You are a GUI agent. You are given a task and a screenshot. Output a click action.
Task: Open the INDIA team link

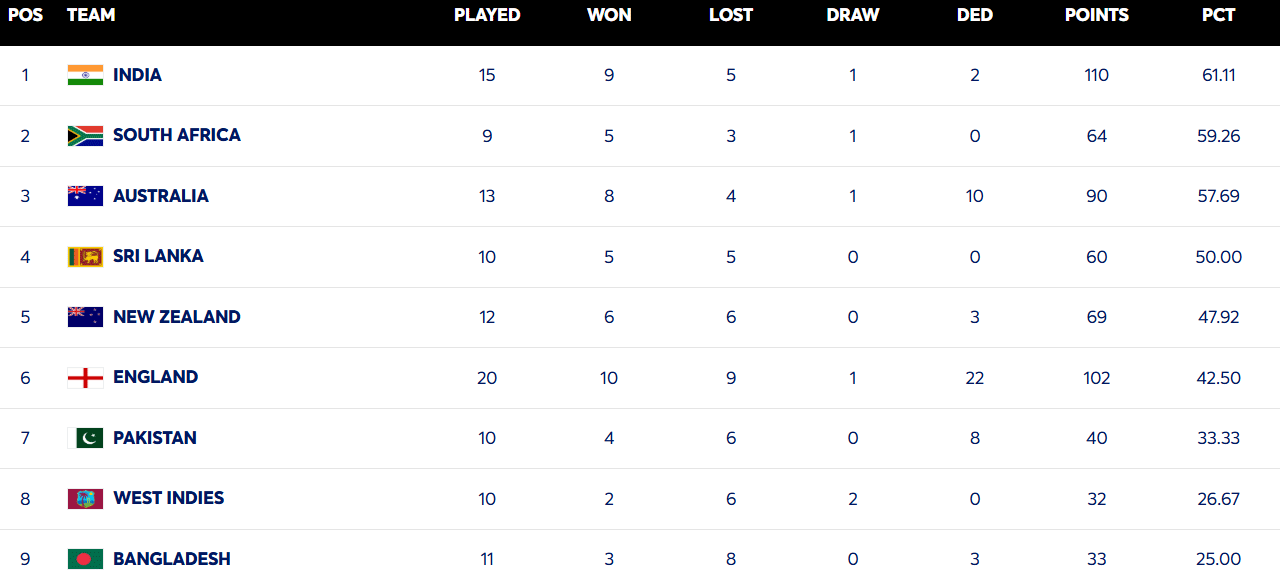coord(137,75)
